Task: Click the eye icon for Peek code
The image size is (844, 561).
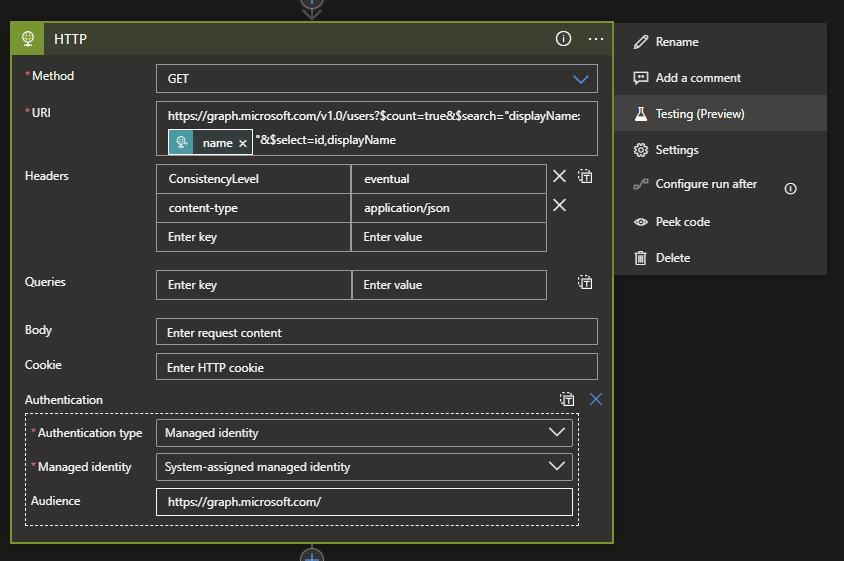Action: point(641,222)
